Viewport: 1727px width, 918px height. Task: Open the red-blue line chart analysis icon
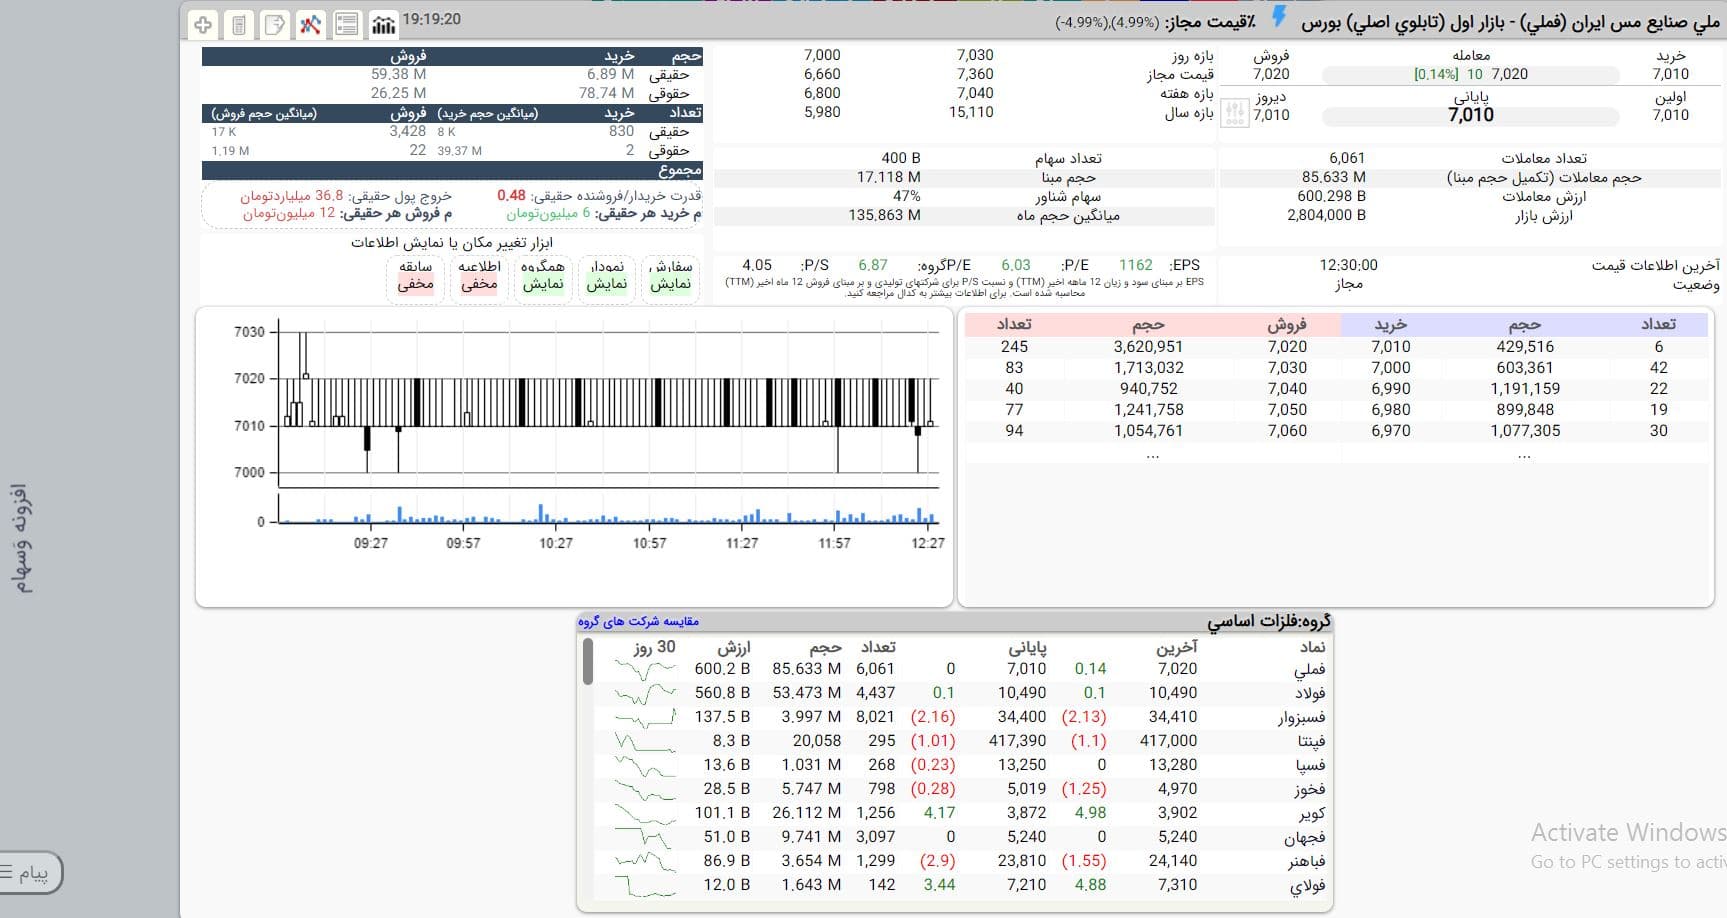(x=310, y=24)
